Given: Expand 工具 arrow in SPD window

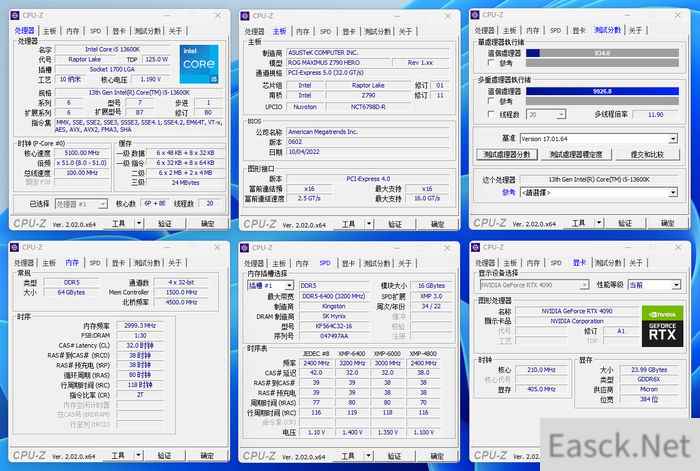Looking at the screenshot, I should click(369, 455).
